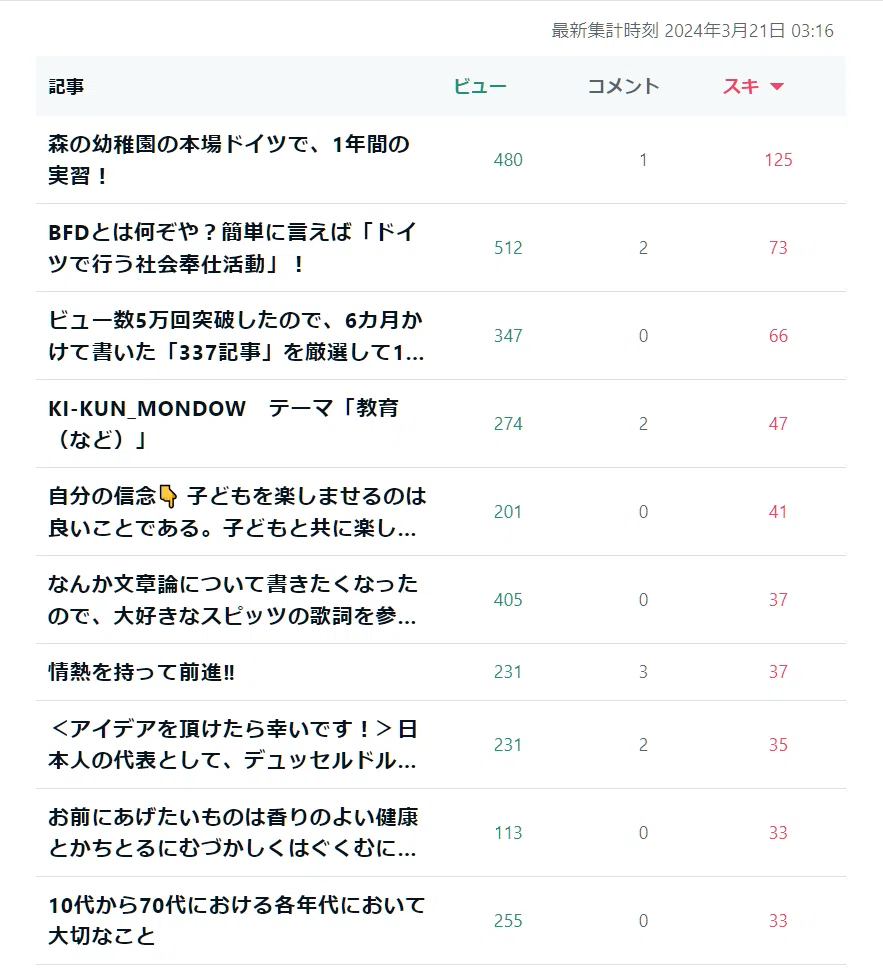Click the スキ sort arrow icon
The height and width of the screenshot is (969, 883).
777,87
